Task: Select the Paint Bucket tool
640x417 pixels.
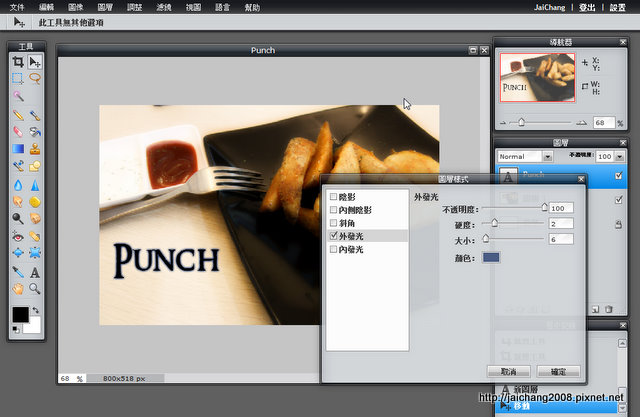Action: (x=35, y=132)
